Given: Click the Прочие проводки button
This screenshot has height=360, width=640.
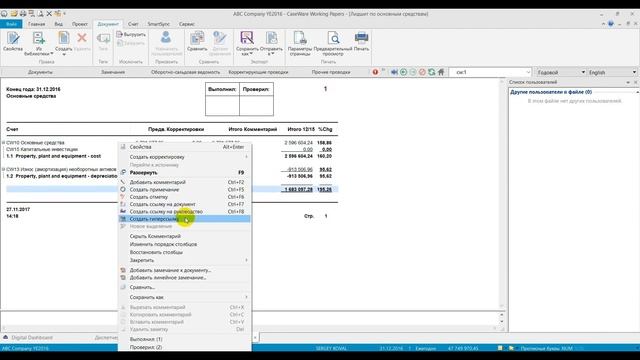Looking at the screenshot, I should point(331,72).
